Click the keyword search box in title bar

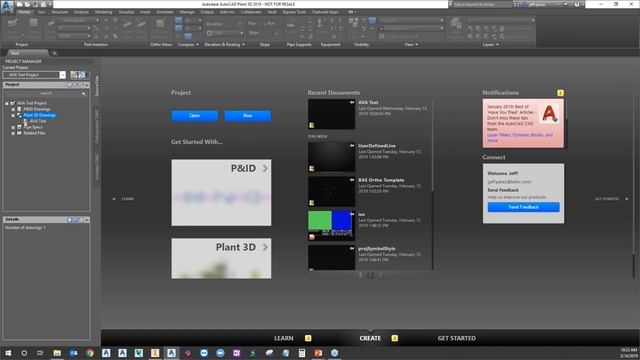482,4
